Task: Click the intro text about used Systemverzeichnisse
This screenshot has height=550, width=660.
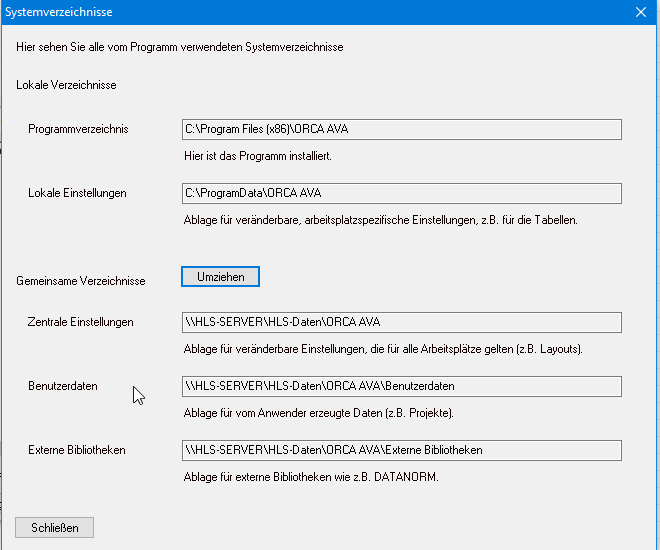Action: (x=180, y=47)
